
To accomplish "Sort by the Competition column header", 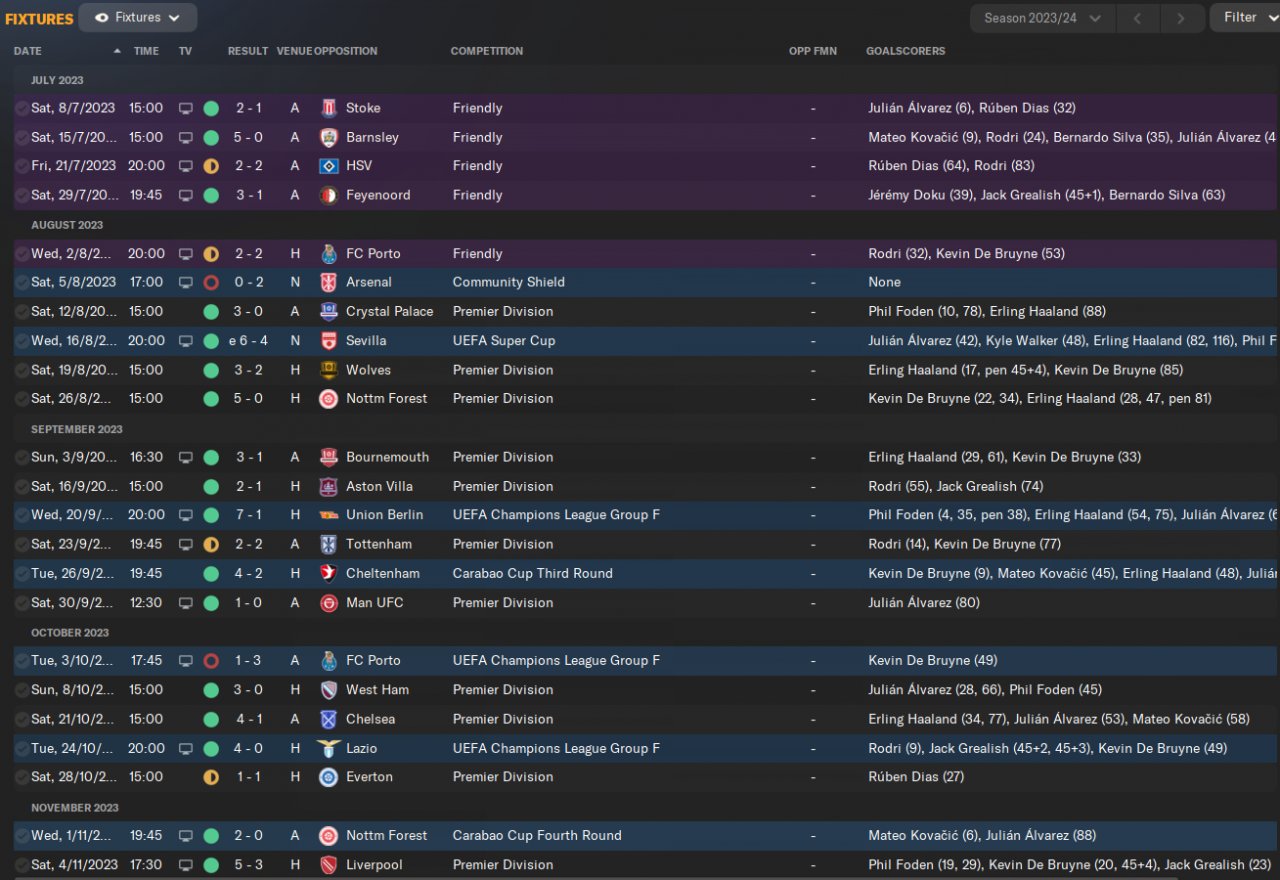I will pos(486,51).
